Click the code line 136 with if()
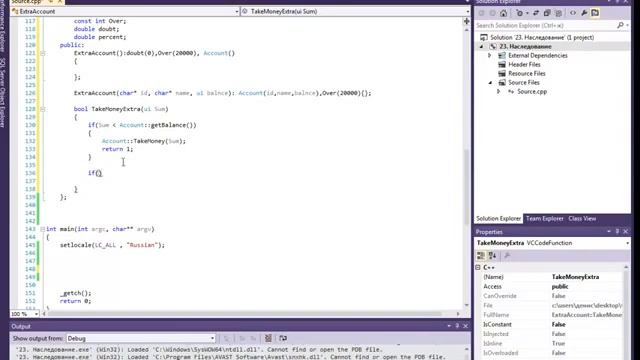Screen dimensions: 640x360 click(95, 173)
